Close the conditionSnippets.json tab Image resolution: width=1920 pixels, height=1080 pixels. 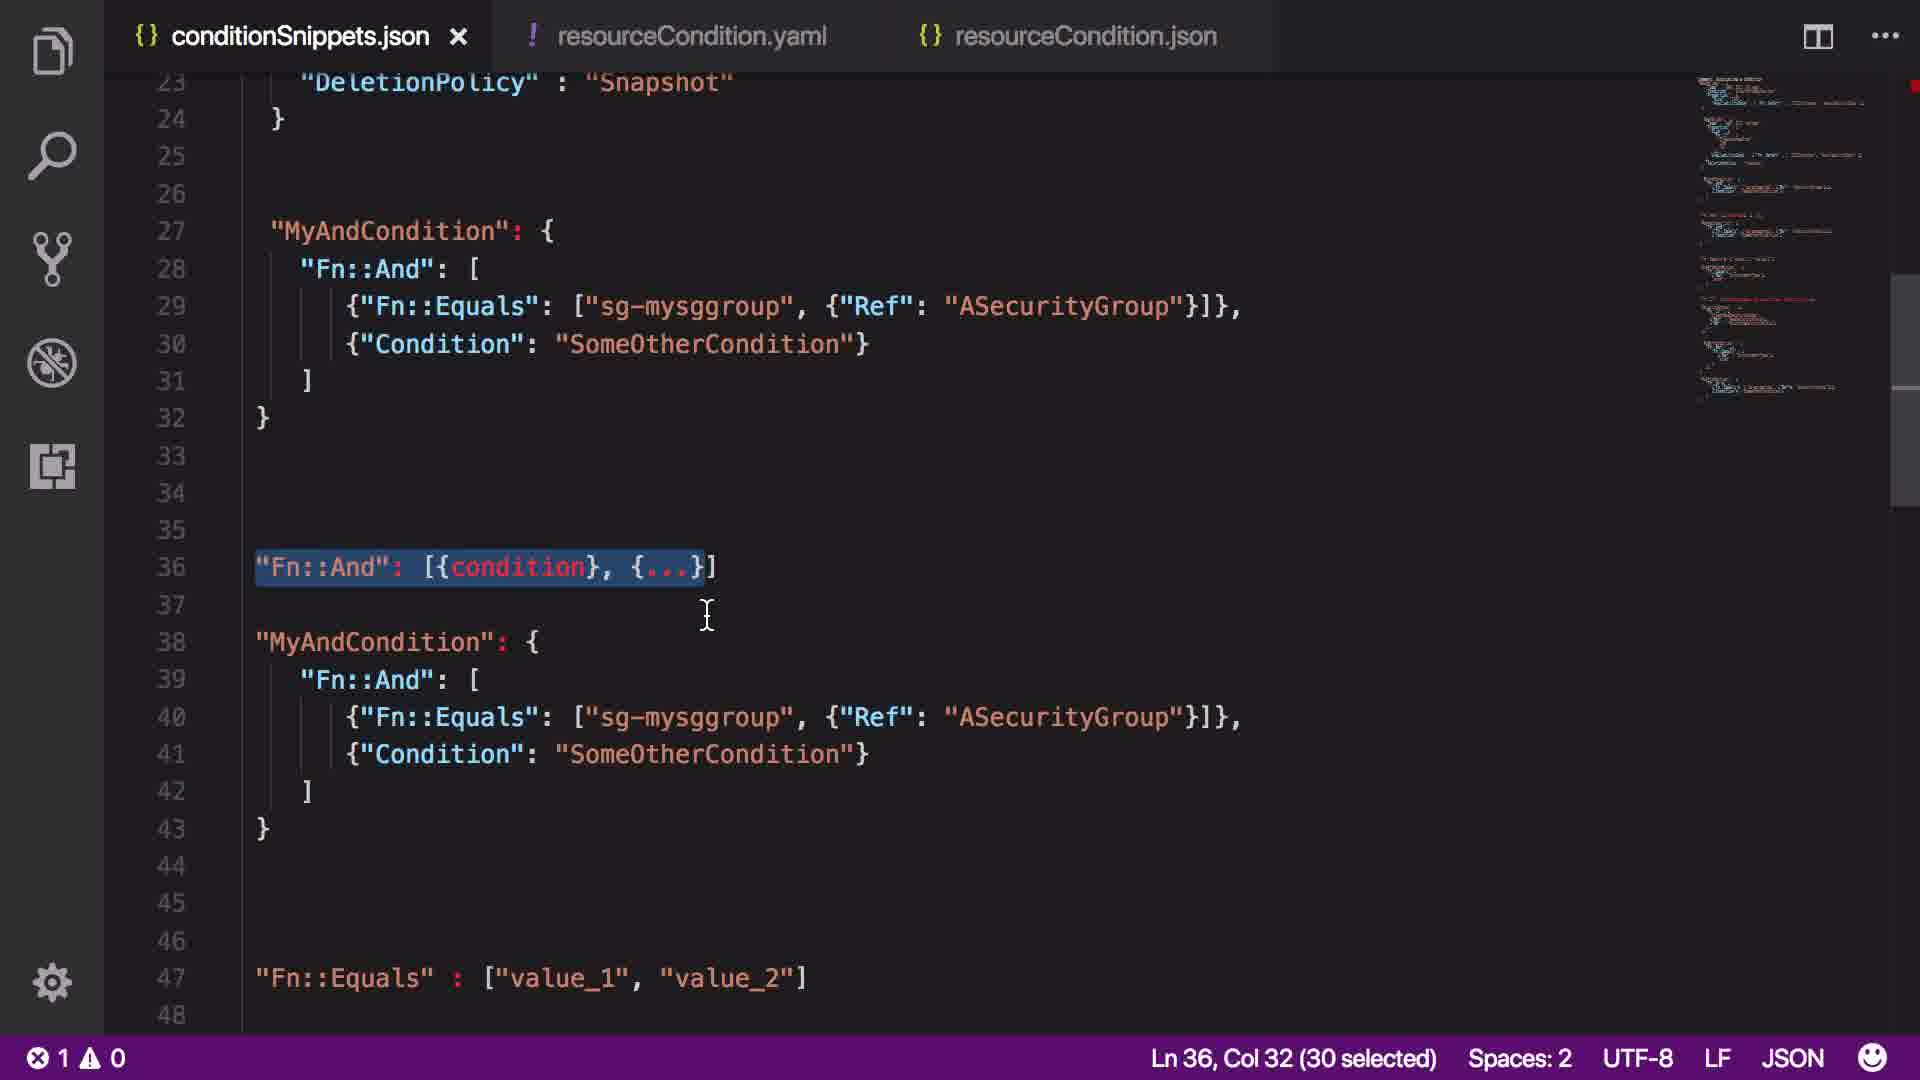click(458, 37)
